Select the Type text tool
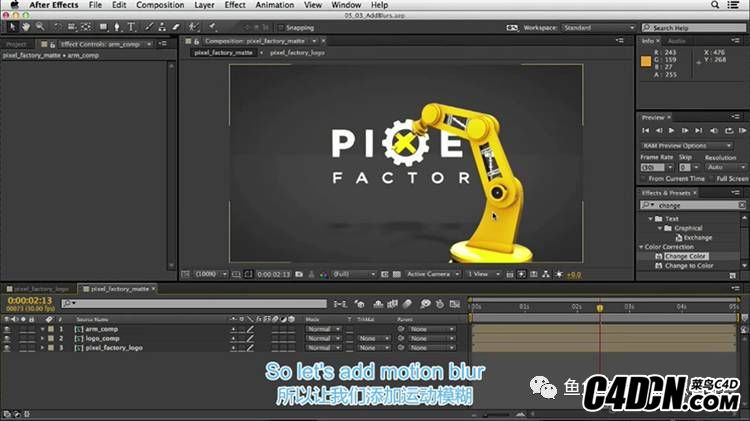Image resolution: width=750 pixels, height=421 pixels. (x=131, y=27)
